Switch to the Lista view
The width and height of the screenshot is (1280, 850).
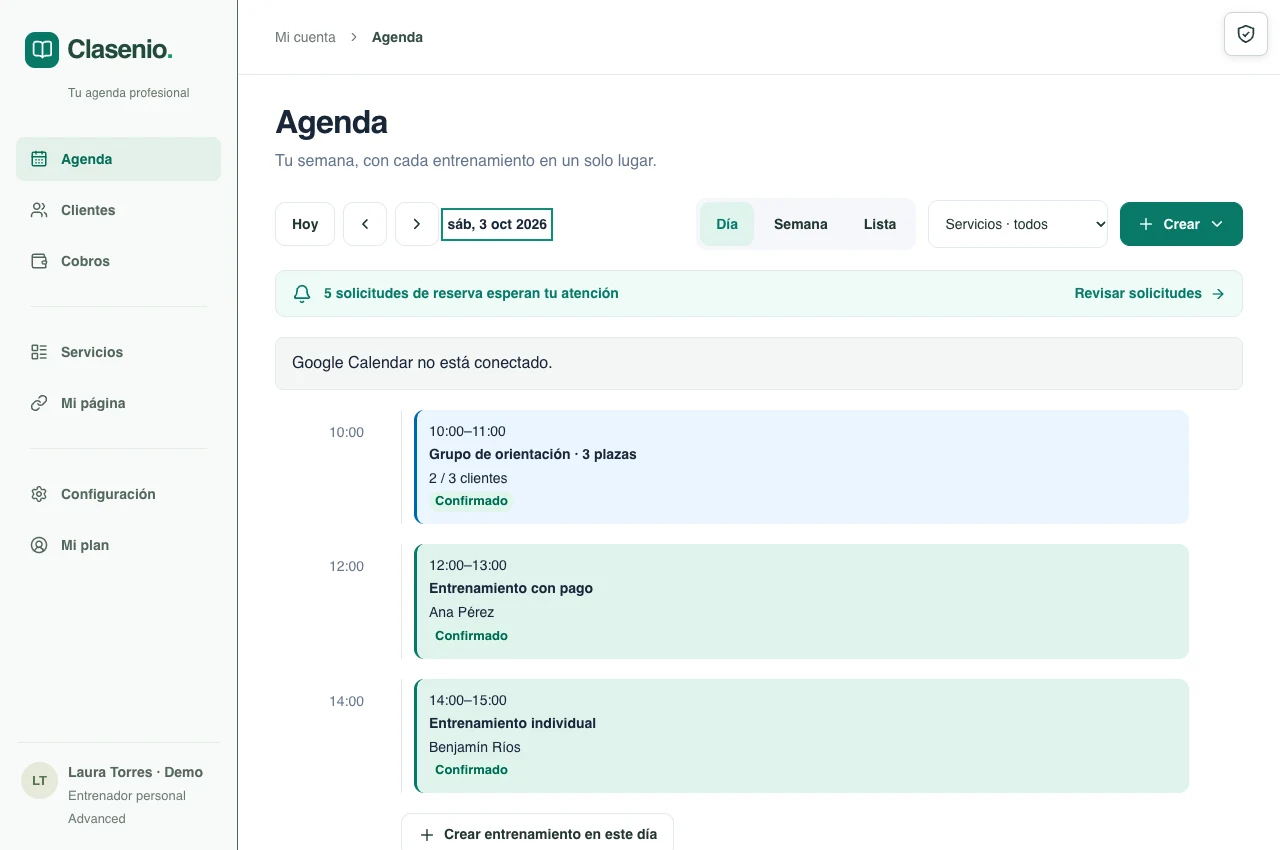(880, 224)
